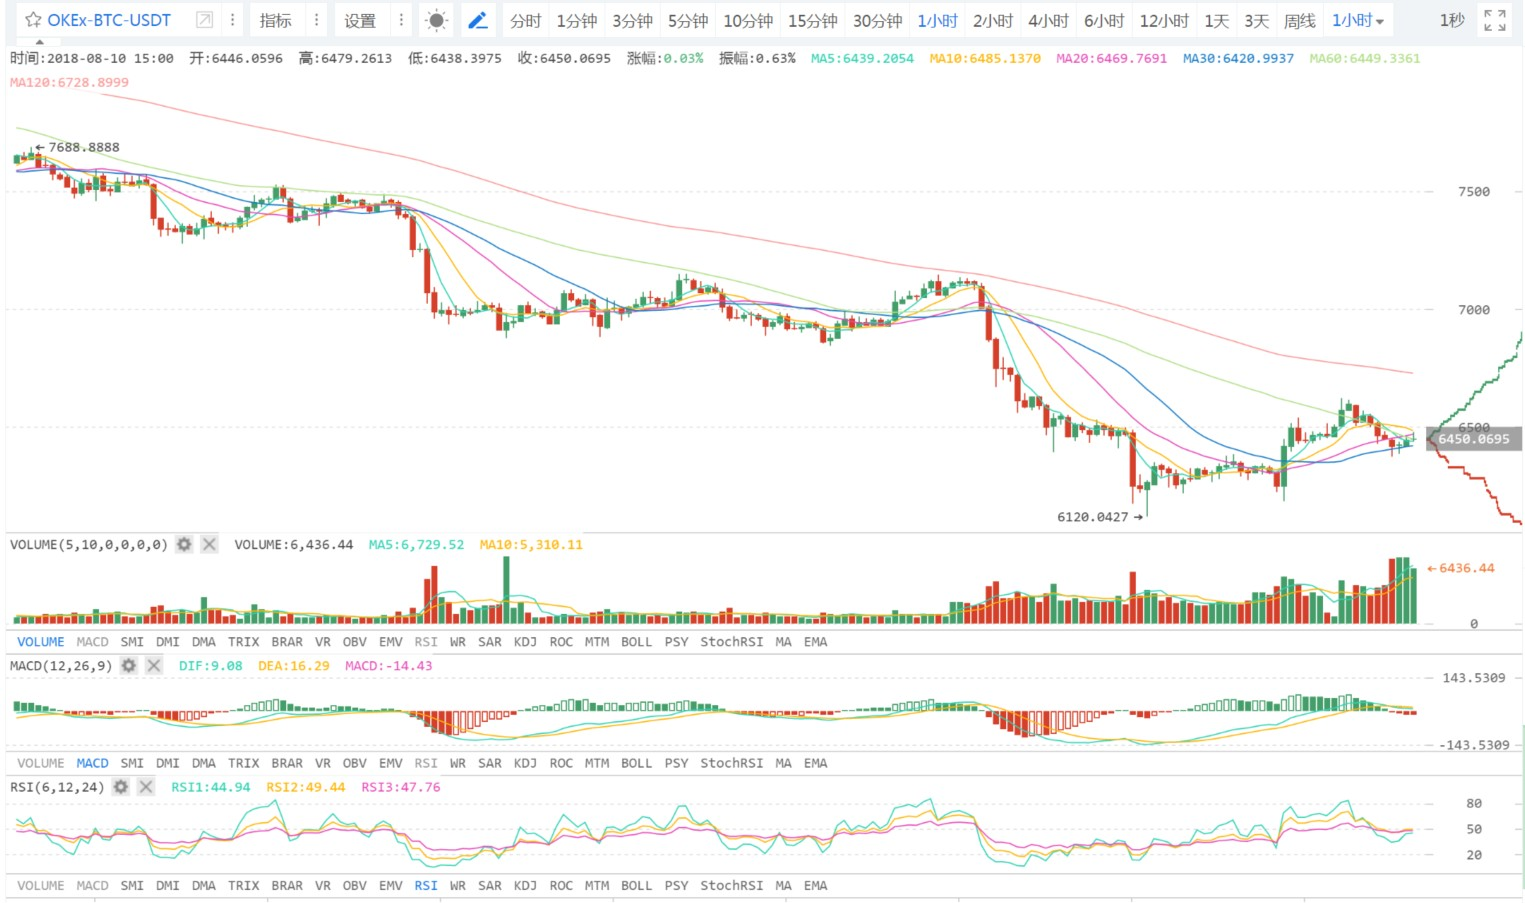Switch to the 1分钟 timeframe
Screen dimensions: 1525x903
(x=576, y=20)
